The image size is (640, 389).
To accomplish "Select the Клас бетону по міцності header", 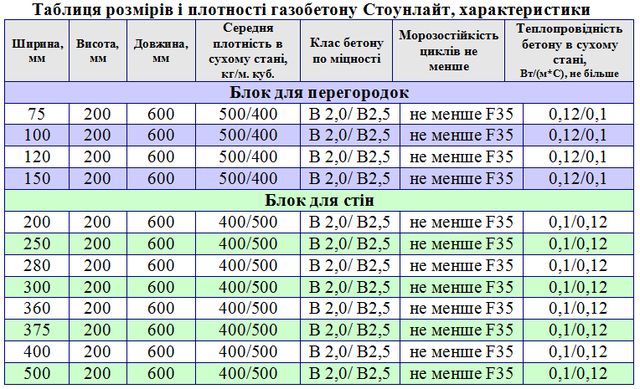I will point(347,50).
